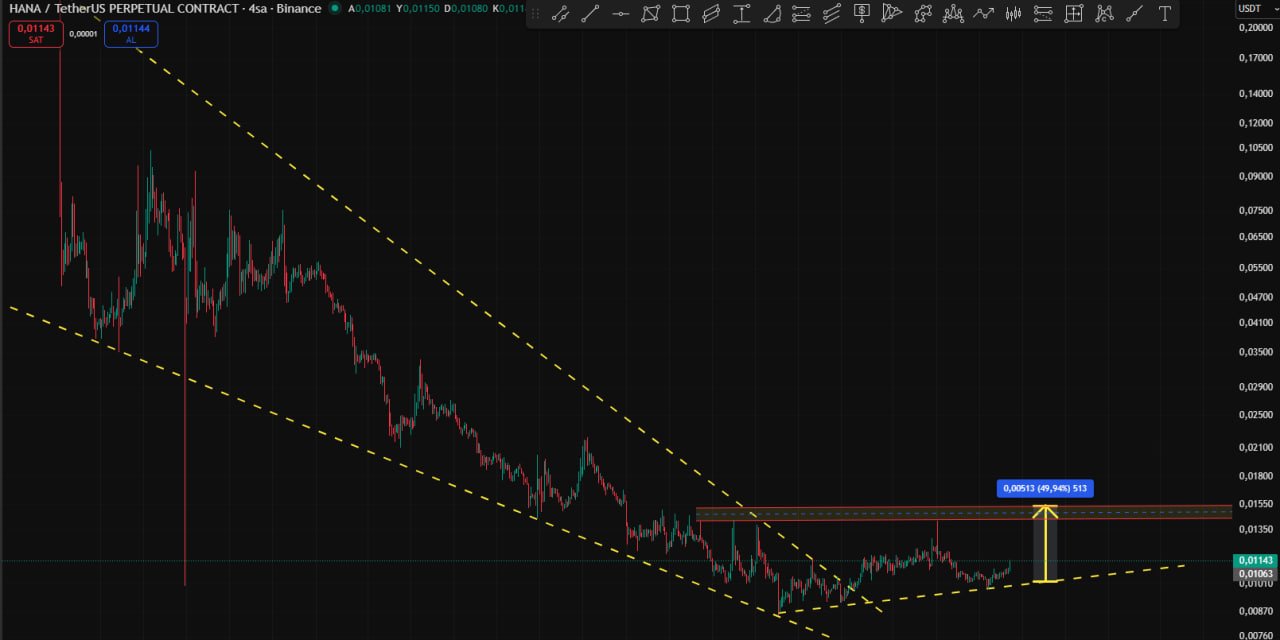Click the blue AL buy button
This screenshot has height=640, width=1280.
[130, 33]
